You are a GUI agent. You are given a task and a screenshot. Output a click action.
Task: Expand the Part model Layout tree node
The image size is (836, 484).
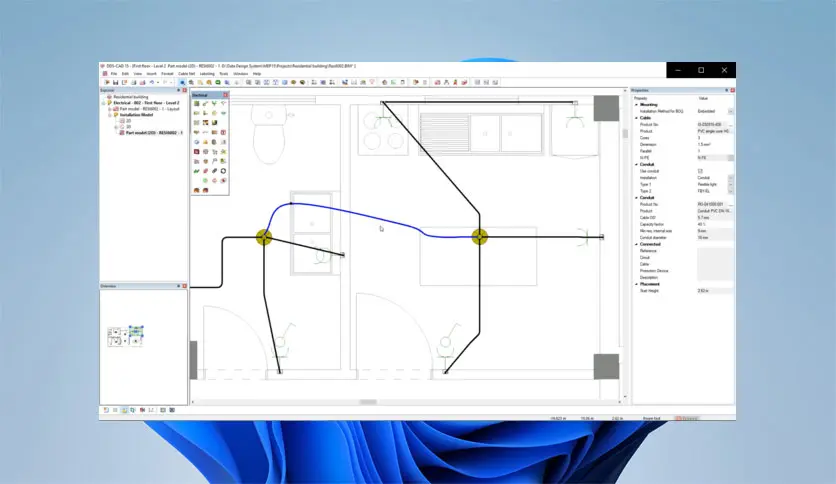coord(110,109)
